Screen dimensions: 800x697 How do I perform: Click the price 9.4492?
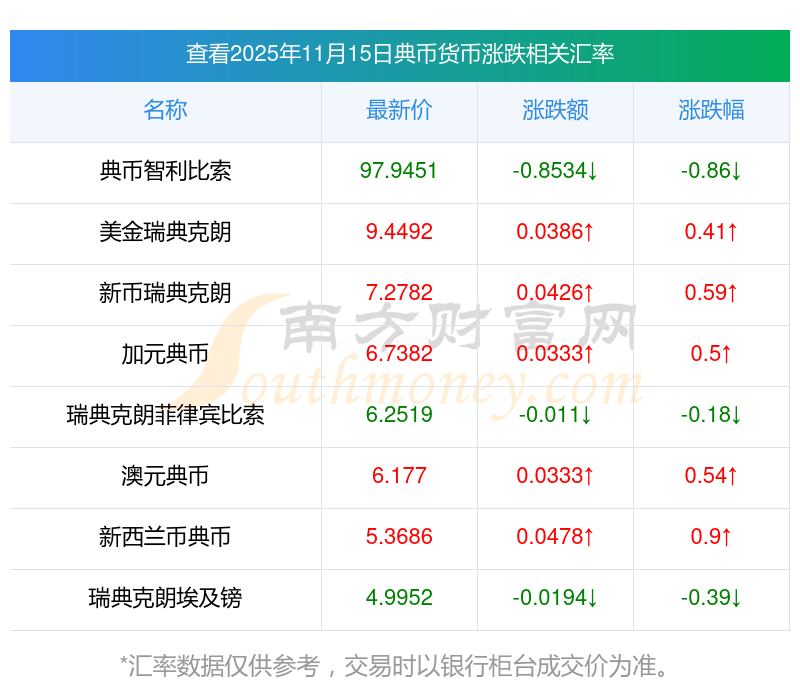(x=399, y=232)
